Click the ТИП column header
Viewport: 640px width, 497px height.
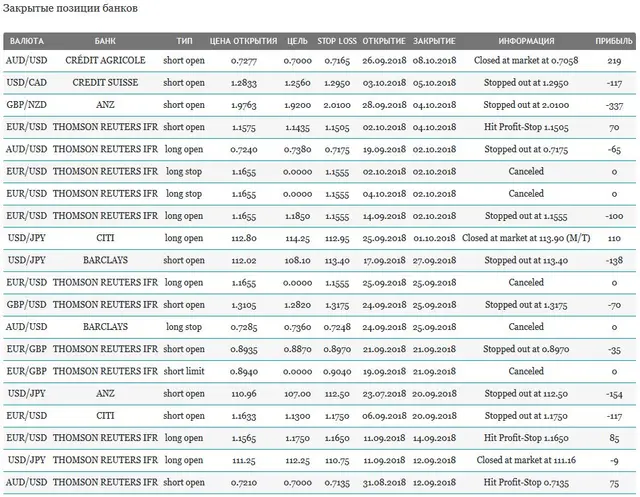tap(184, 41)
